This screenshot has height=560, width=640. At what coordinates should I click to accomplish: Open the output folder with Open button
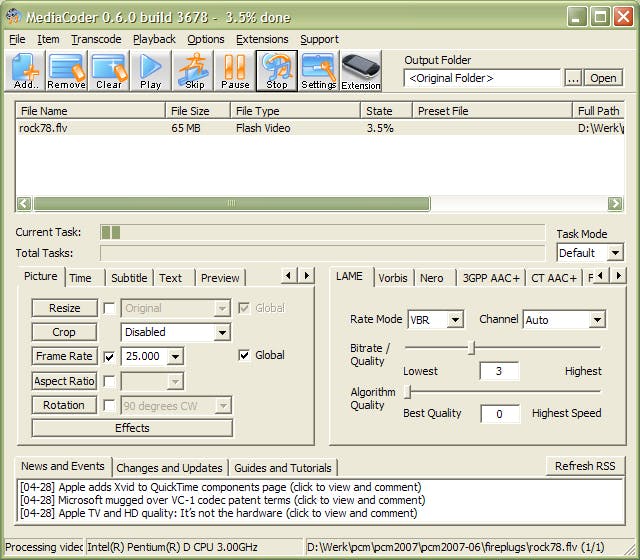click(x=603, y=78)
